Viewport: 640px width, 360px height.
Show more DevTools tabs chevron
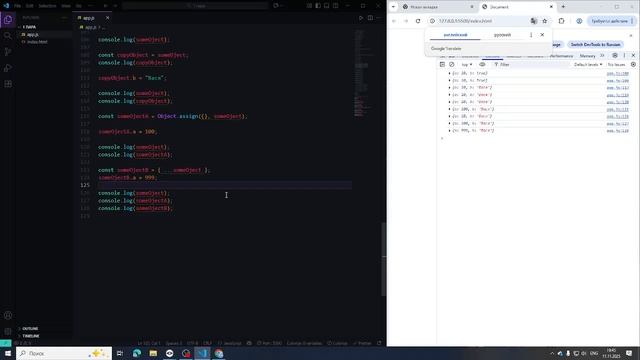tap(602, 56)
